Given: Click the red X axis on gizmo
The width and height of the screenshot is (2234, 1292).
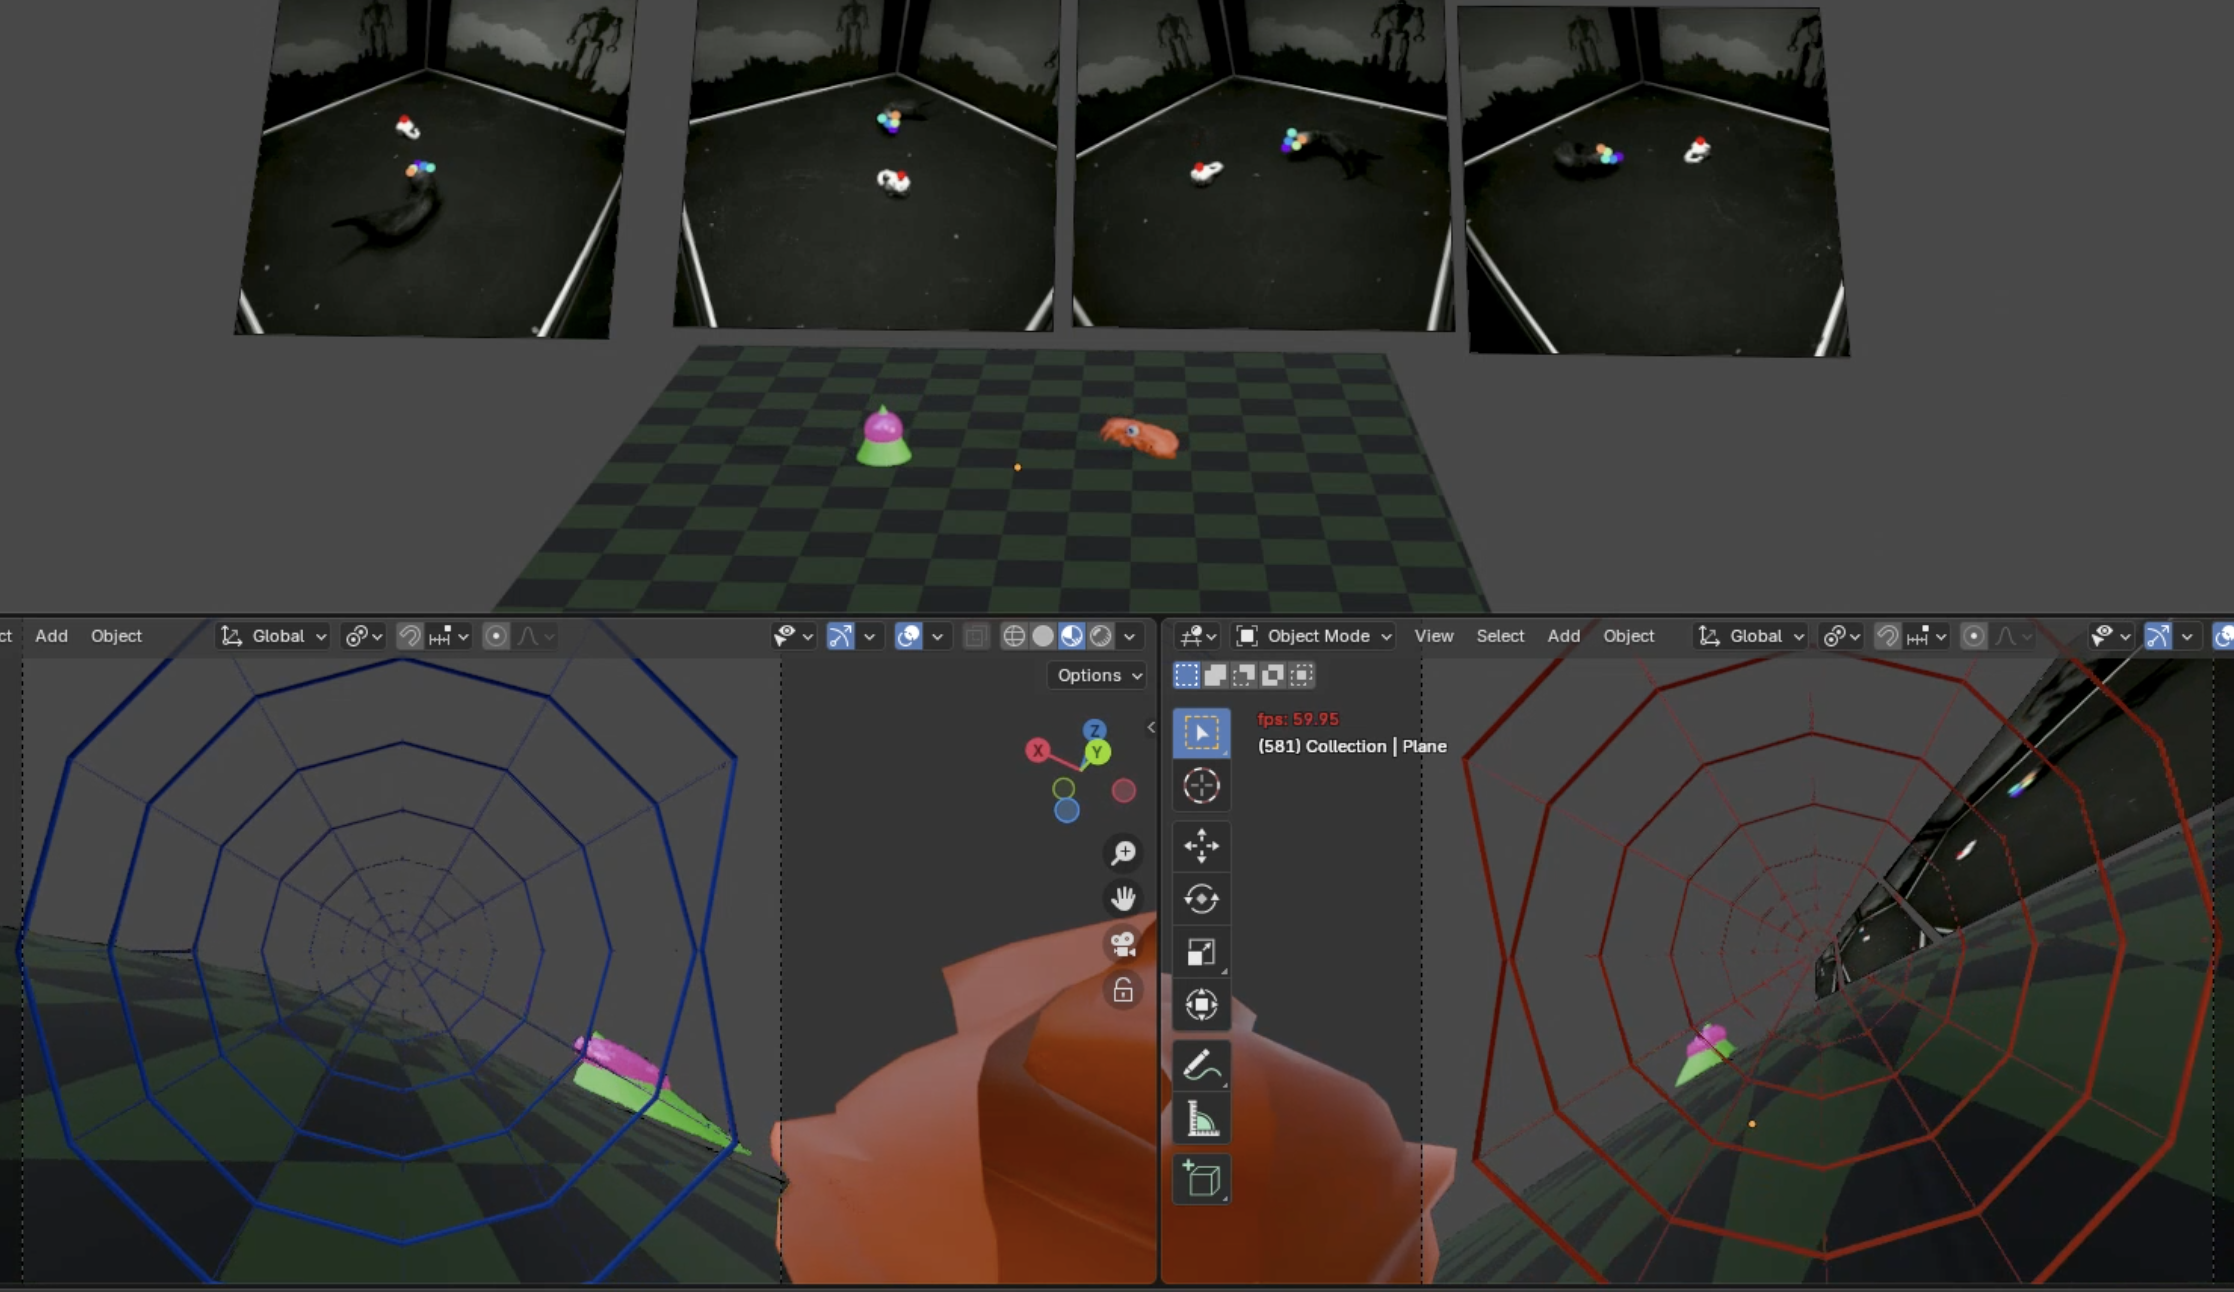Looking at the screenshot, I should (x=1038, y=750).
